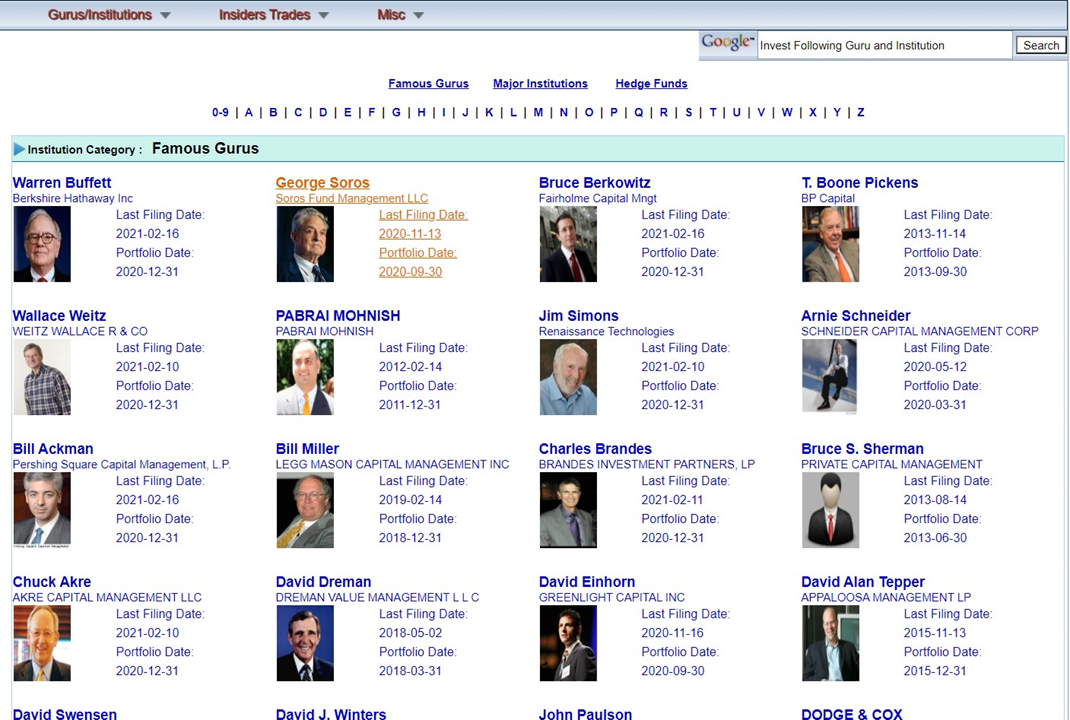Select letter M in alphabet index
The image size is (1070, 720).
tap(538, 113)
